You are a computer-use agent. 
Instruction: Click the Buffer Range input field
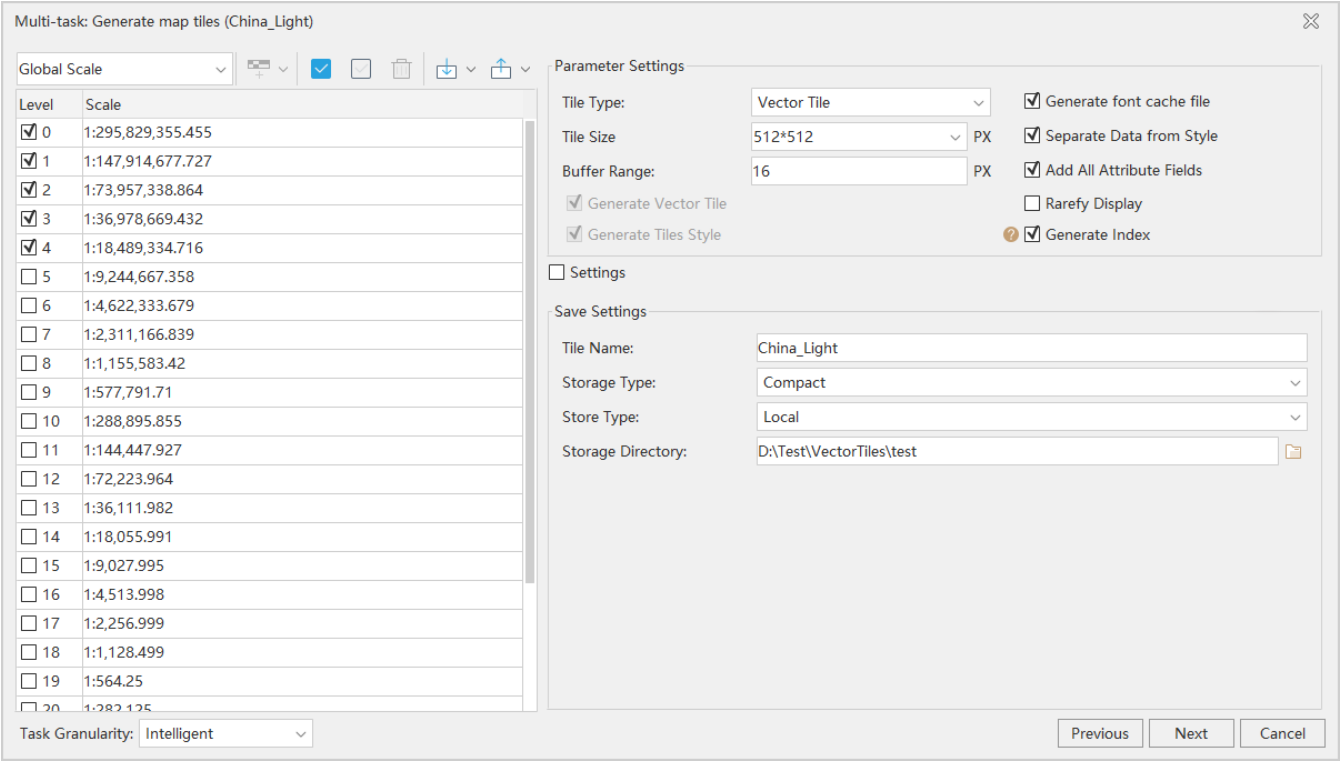coord(859,171)
